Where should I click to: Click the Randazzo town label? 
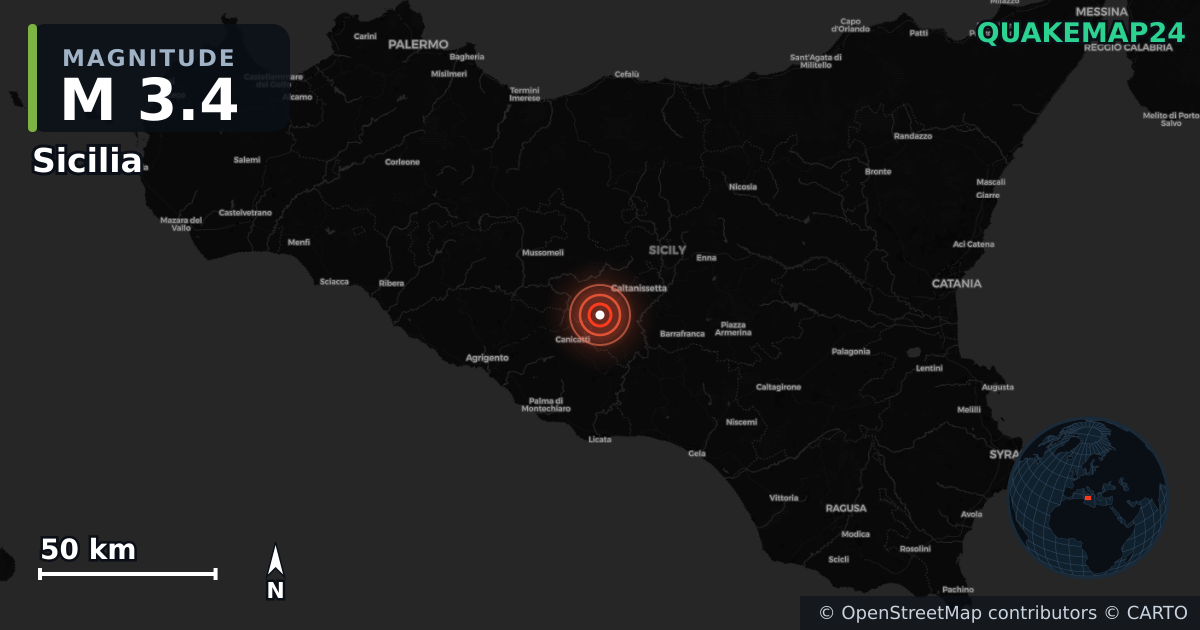click(x=913, y=136)
